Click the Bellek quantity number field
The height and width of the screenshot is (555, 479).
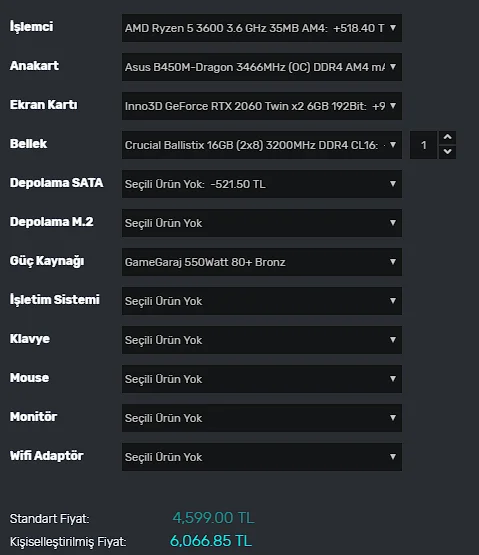click(x=423, y=145)
